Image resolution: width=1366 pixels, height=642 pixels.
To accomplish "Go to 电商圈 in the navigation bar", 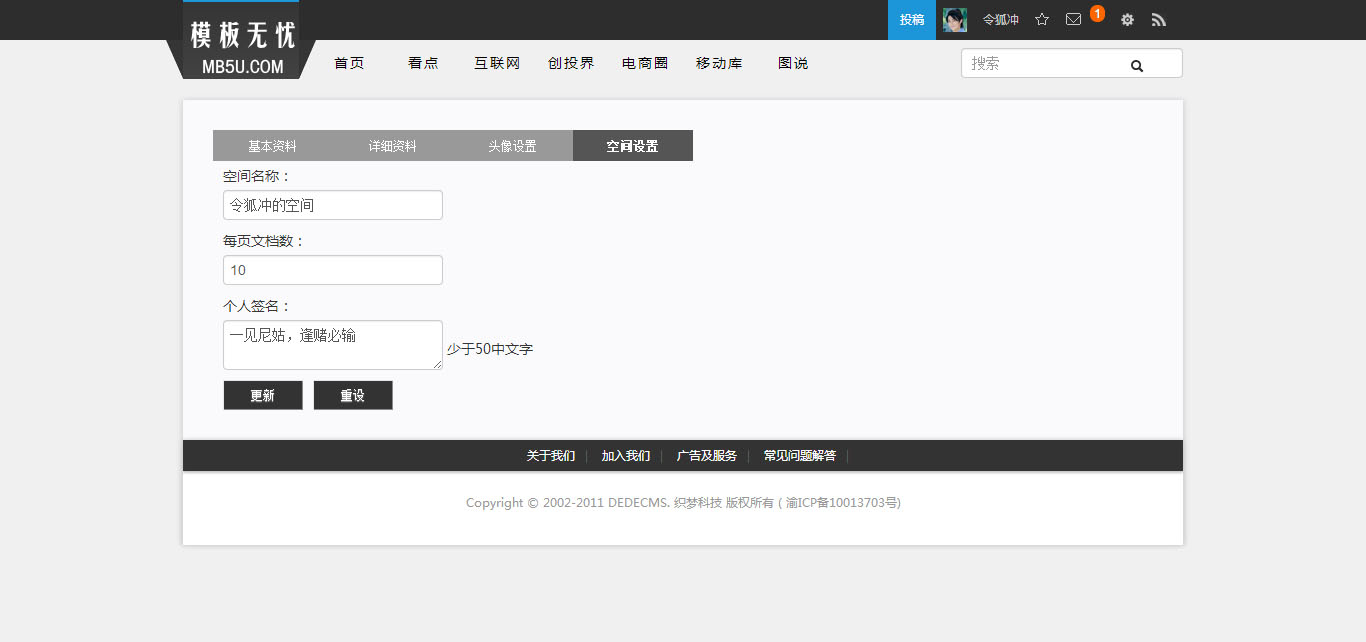I will (x=645, y=63).
